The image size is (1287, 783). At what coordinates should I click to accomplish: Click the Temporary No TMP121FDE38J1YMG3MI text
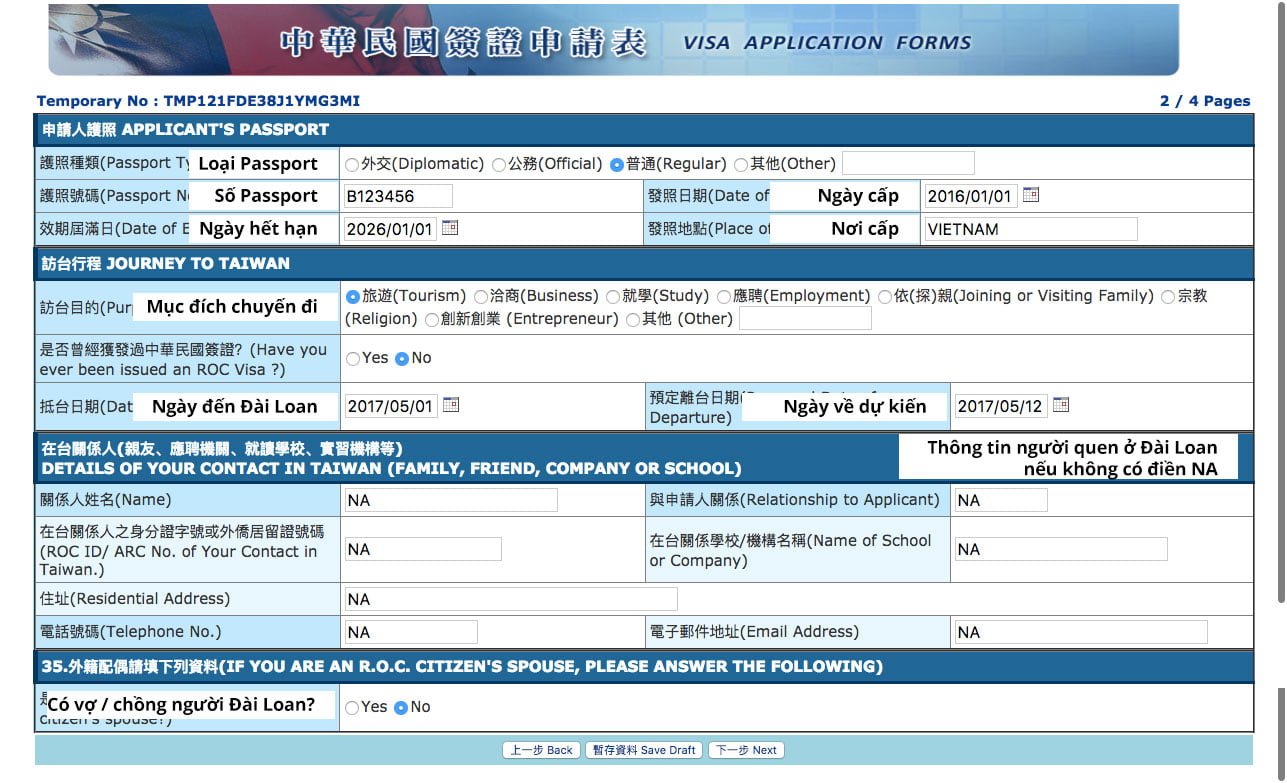click(x=198, y=101)
